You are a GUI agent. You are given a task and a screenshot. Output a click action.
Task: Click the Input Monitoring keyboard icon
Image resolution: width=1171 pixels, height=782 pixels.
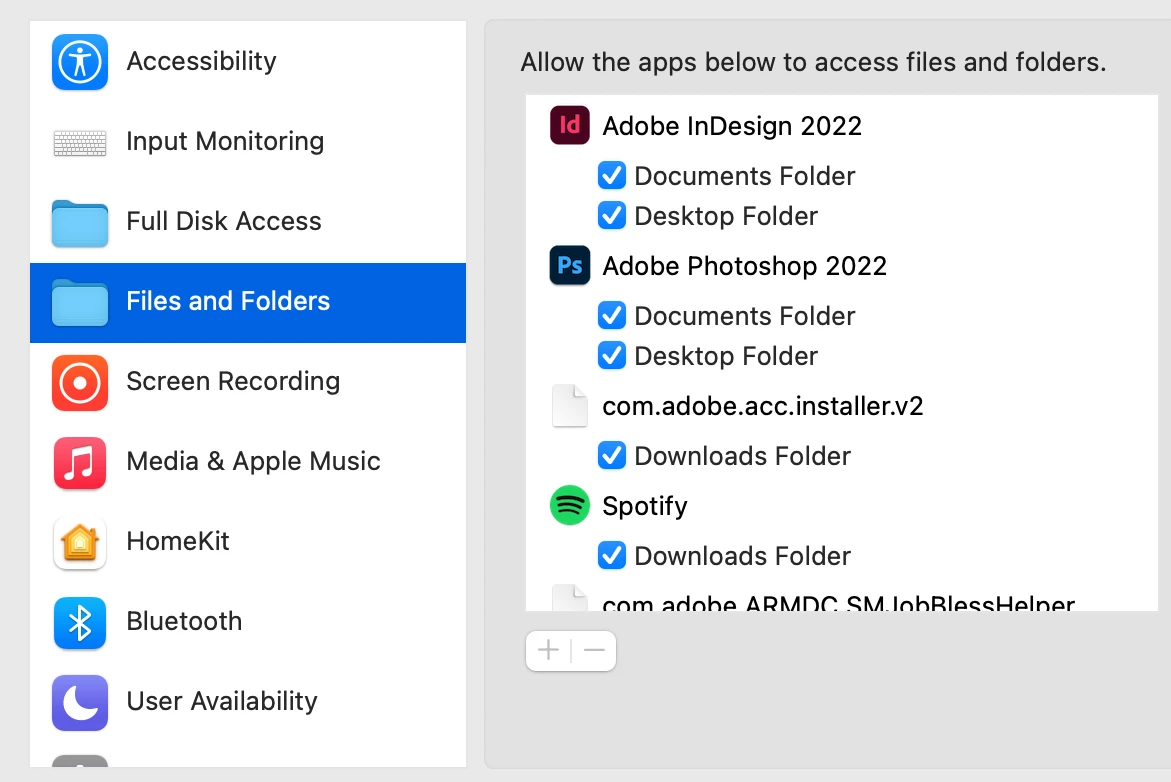pyautogui.click(x=80, y=143)
